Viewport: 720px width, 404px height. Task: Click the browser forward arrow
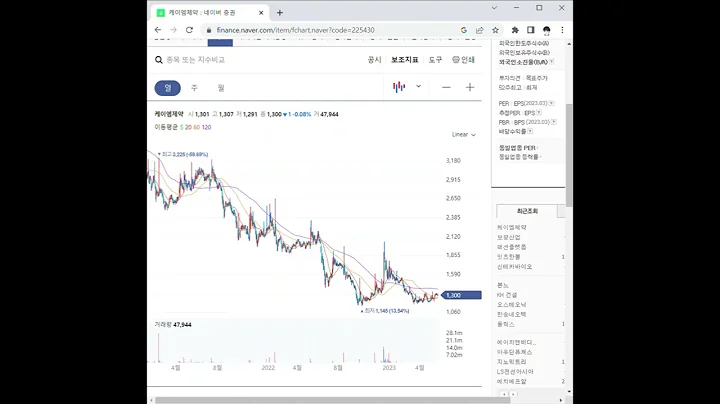pyautogui.click(x=173, y=30)
